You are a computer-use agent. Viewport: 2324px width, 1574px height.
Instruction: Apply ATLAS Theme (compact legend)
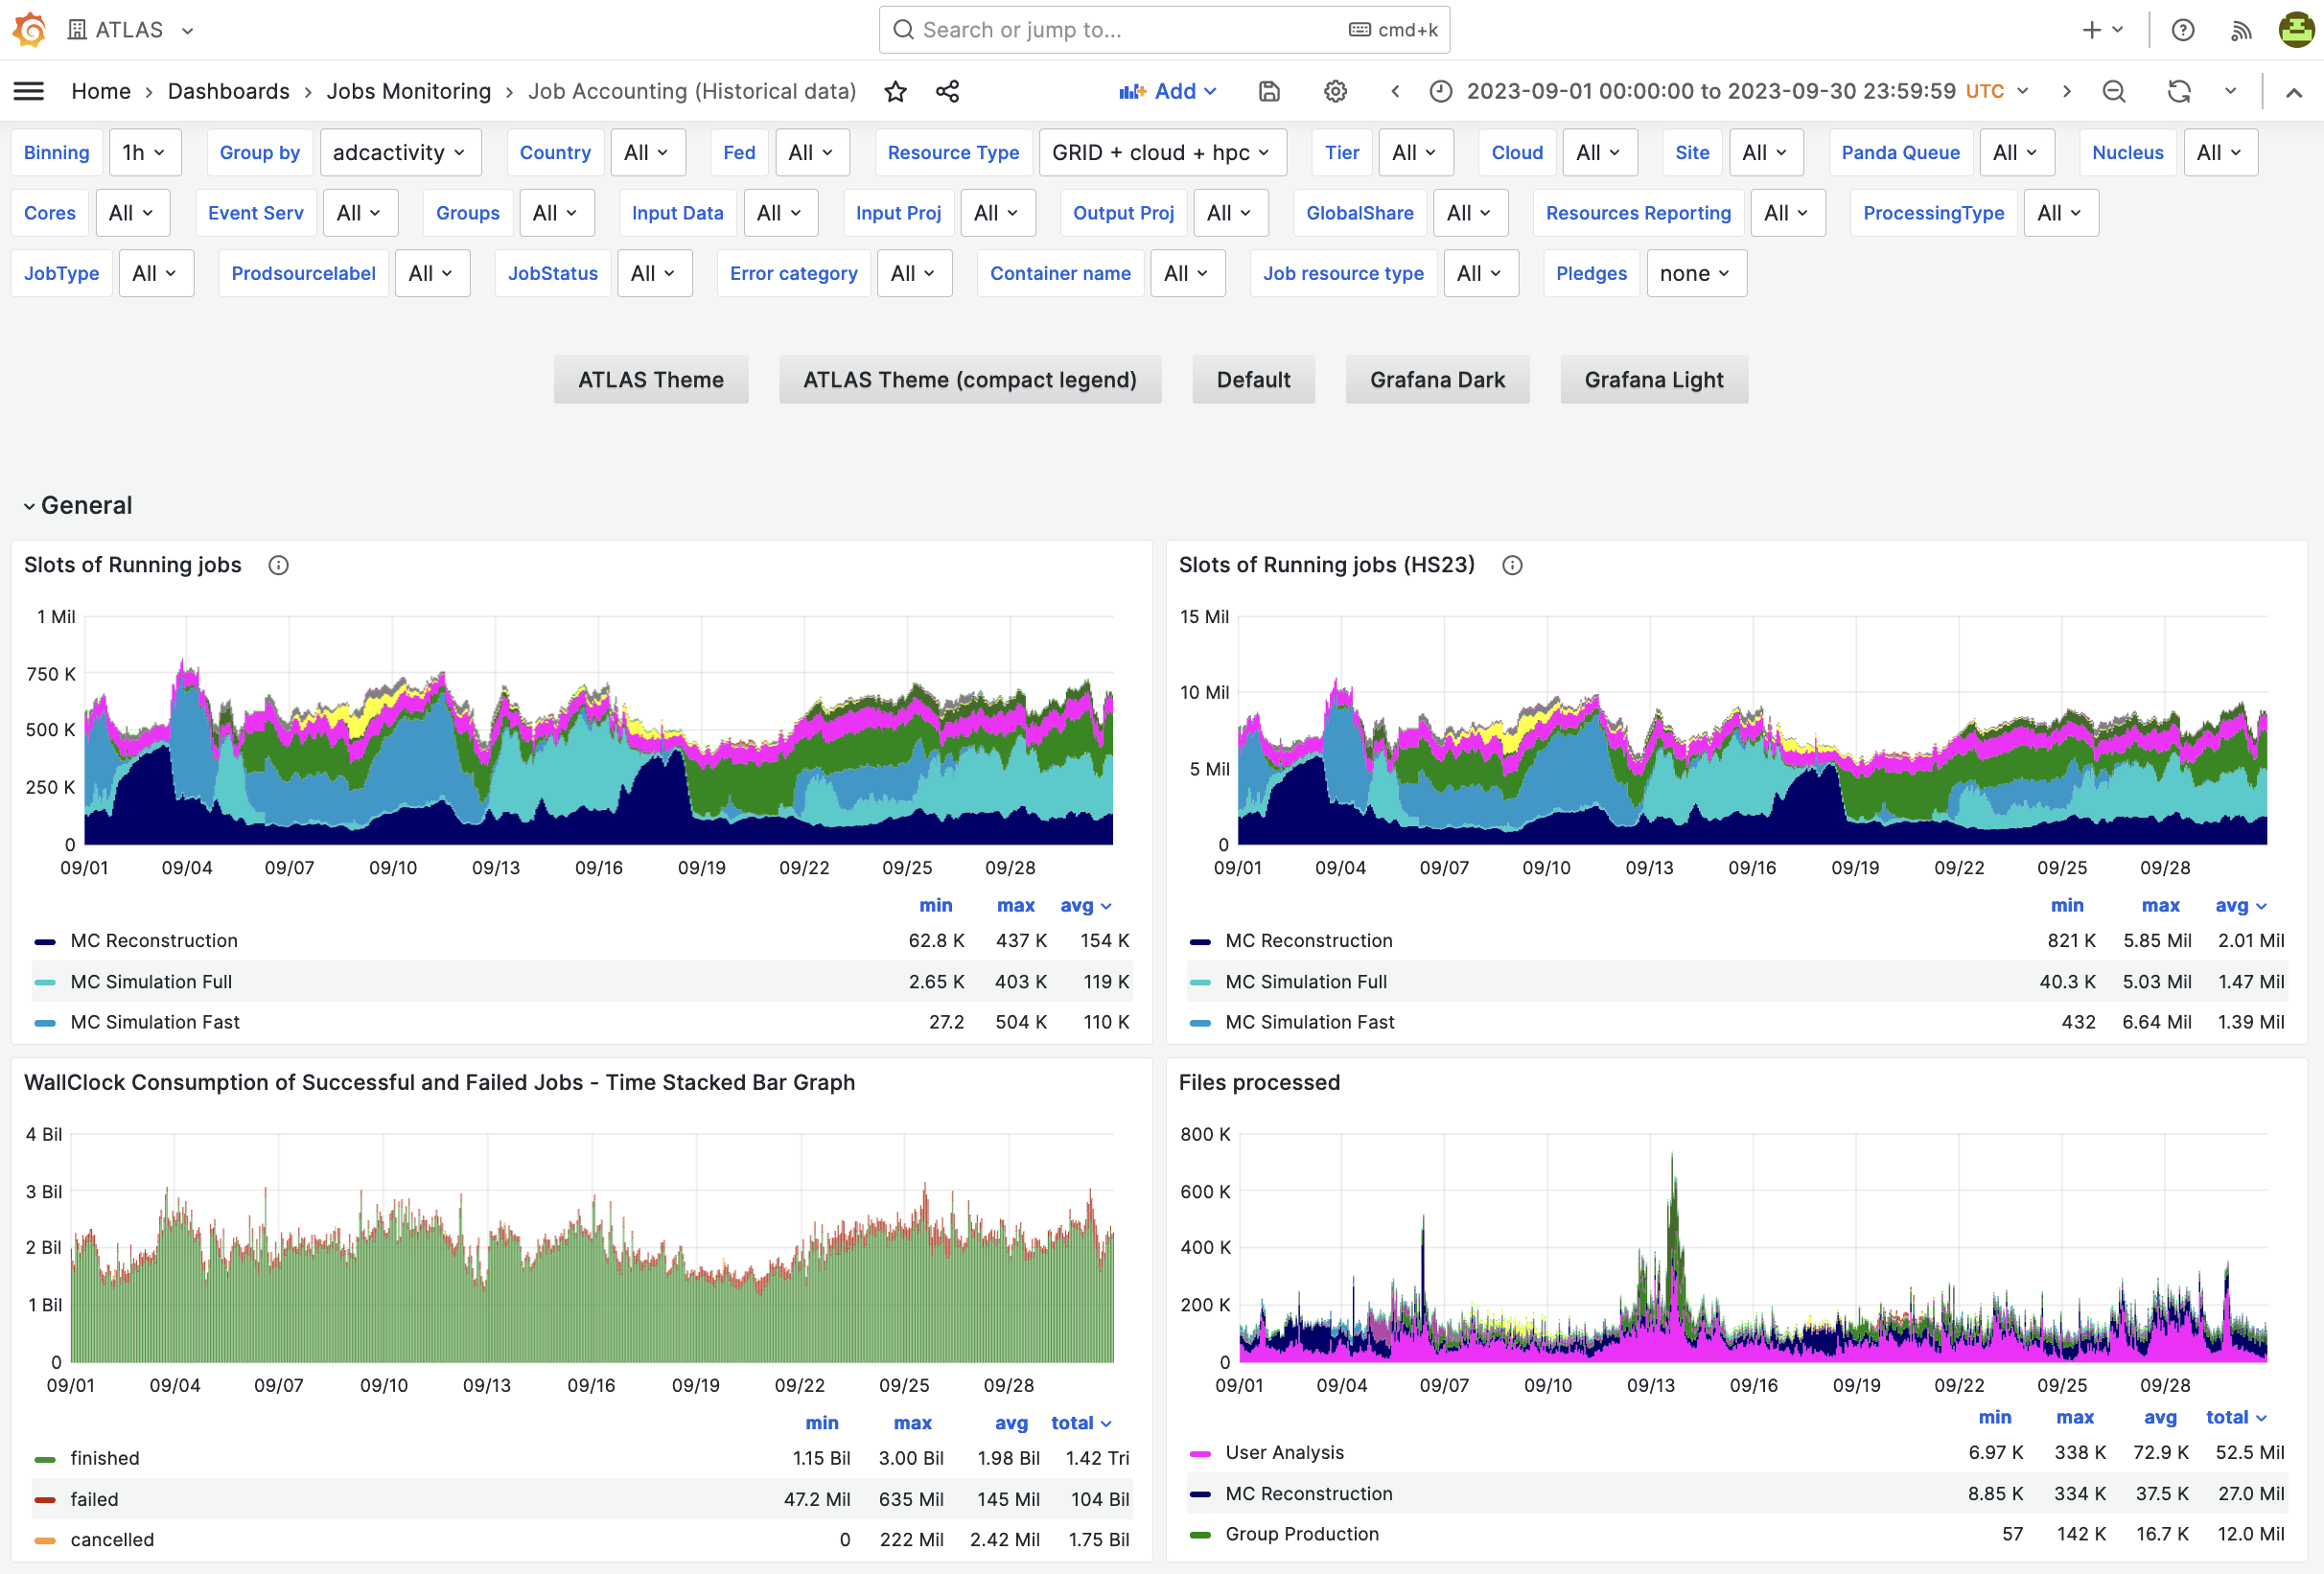coord(970,380)
